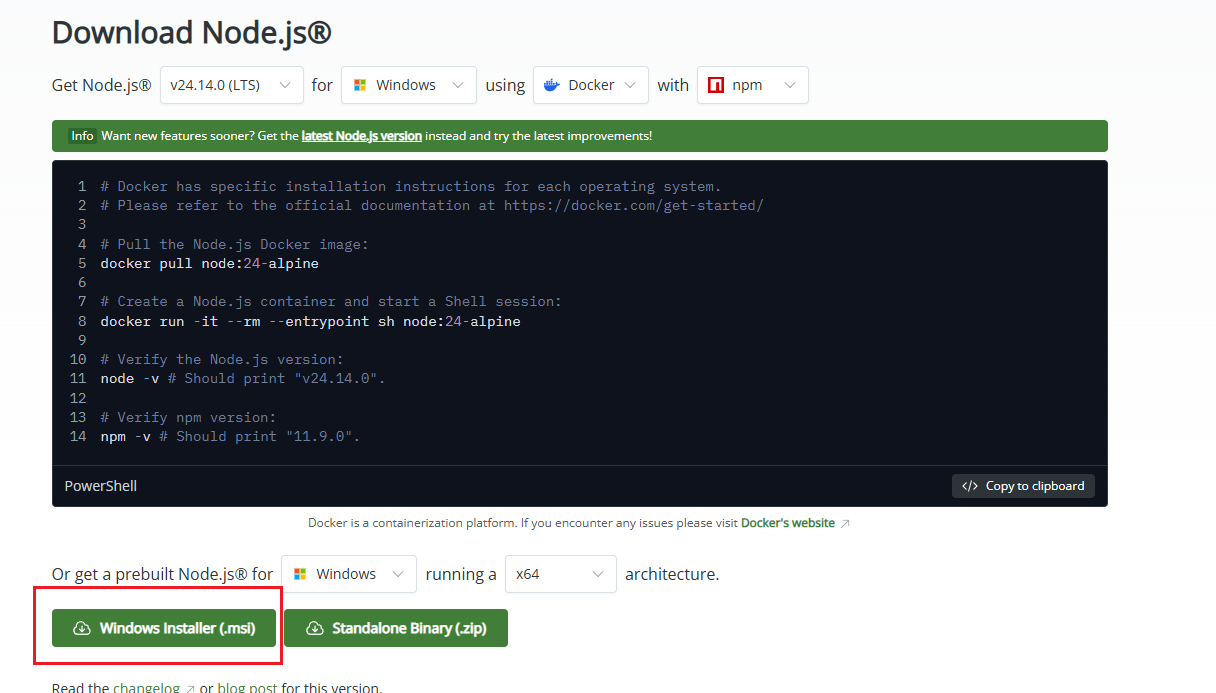1216x693 pixels.
Task: Click the docker.com/get-started URL comment line
Action: (x=432, y=206)
